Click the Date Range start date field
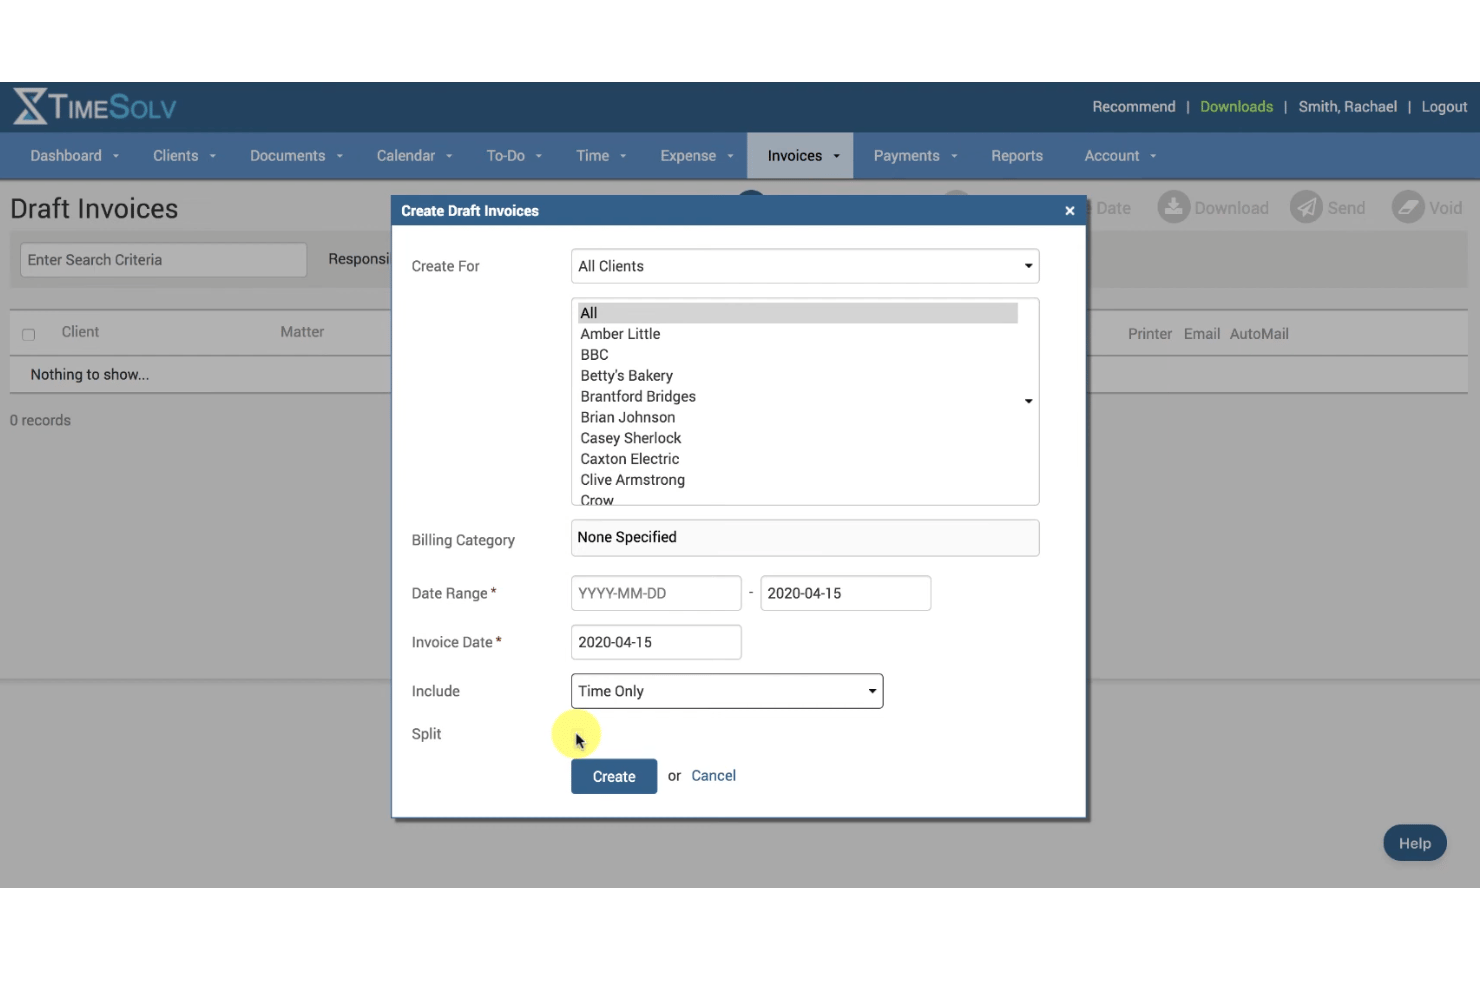The width and height of the screenshot is (1480, 987). (x=656, y=593)
